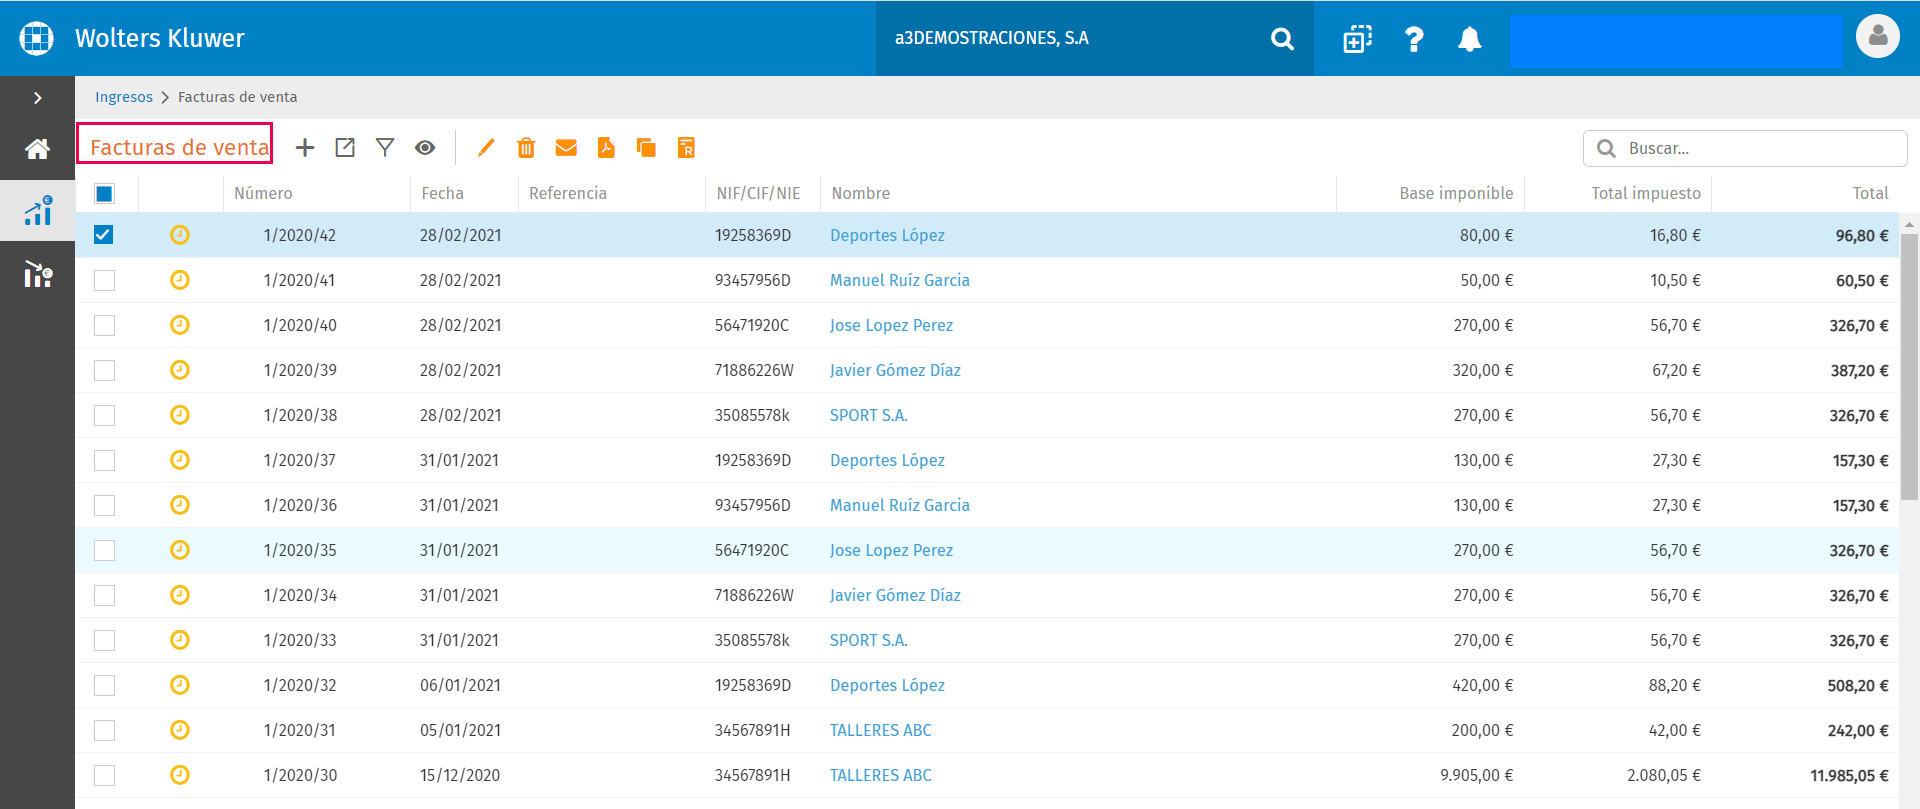The height and width of the screenshot is (809, 1920).
Task: Delete using the orange trash icon
Action: [x=526, y=148]
